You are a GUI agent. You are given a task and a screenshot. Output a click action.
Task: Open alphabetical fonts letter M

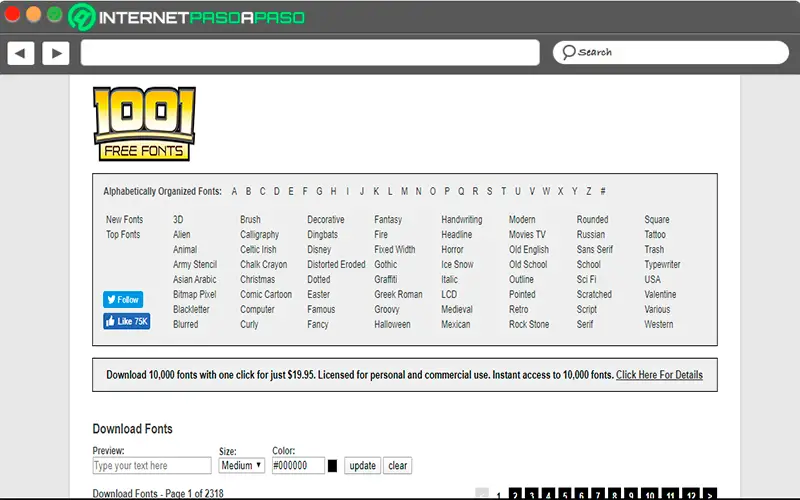404,191
